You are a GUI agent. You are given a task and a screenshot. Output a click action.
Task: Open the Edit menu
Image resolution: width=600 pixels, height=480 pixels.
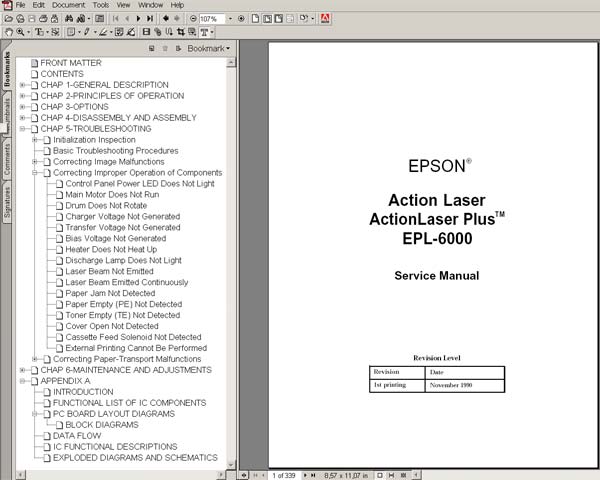tap(38, 5)
